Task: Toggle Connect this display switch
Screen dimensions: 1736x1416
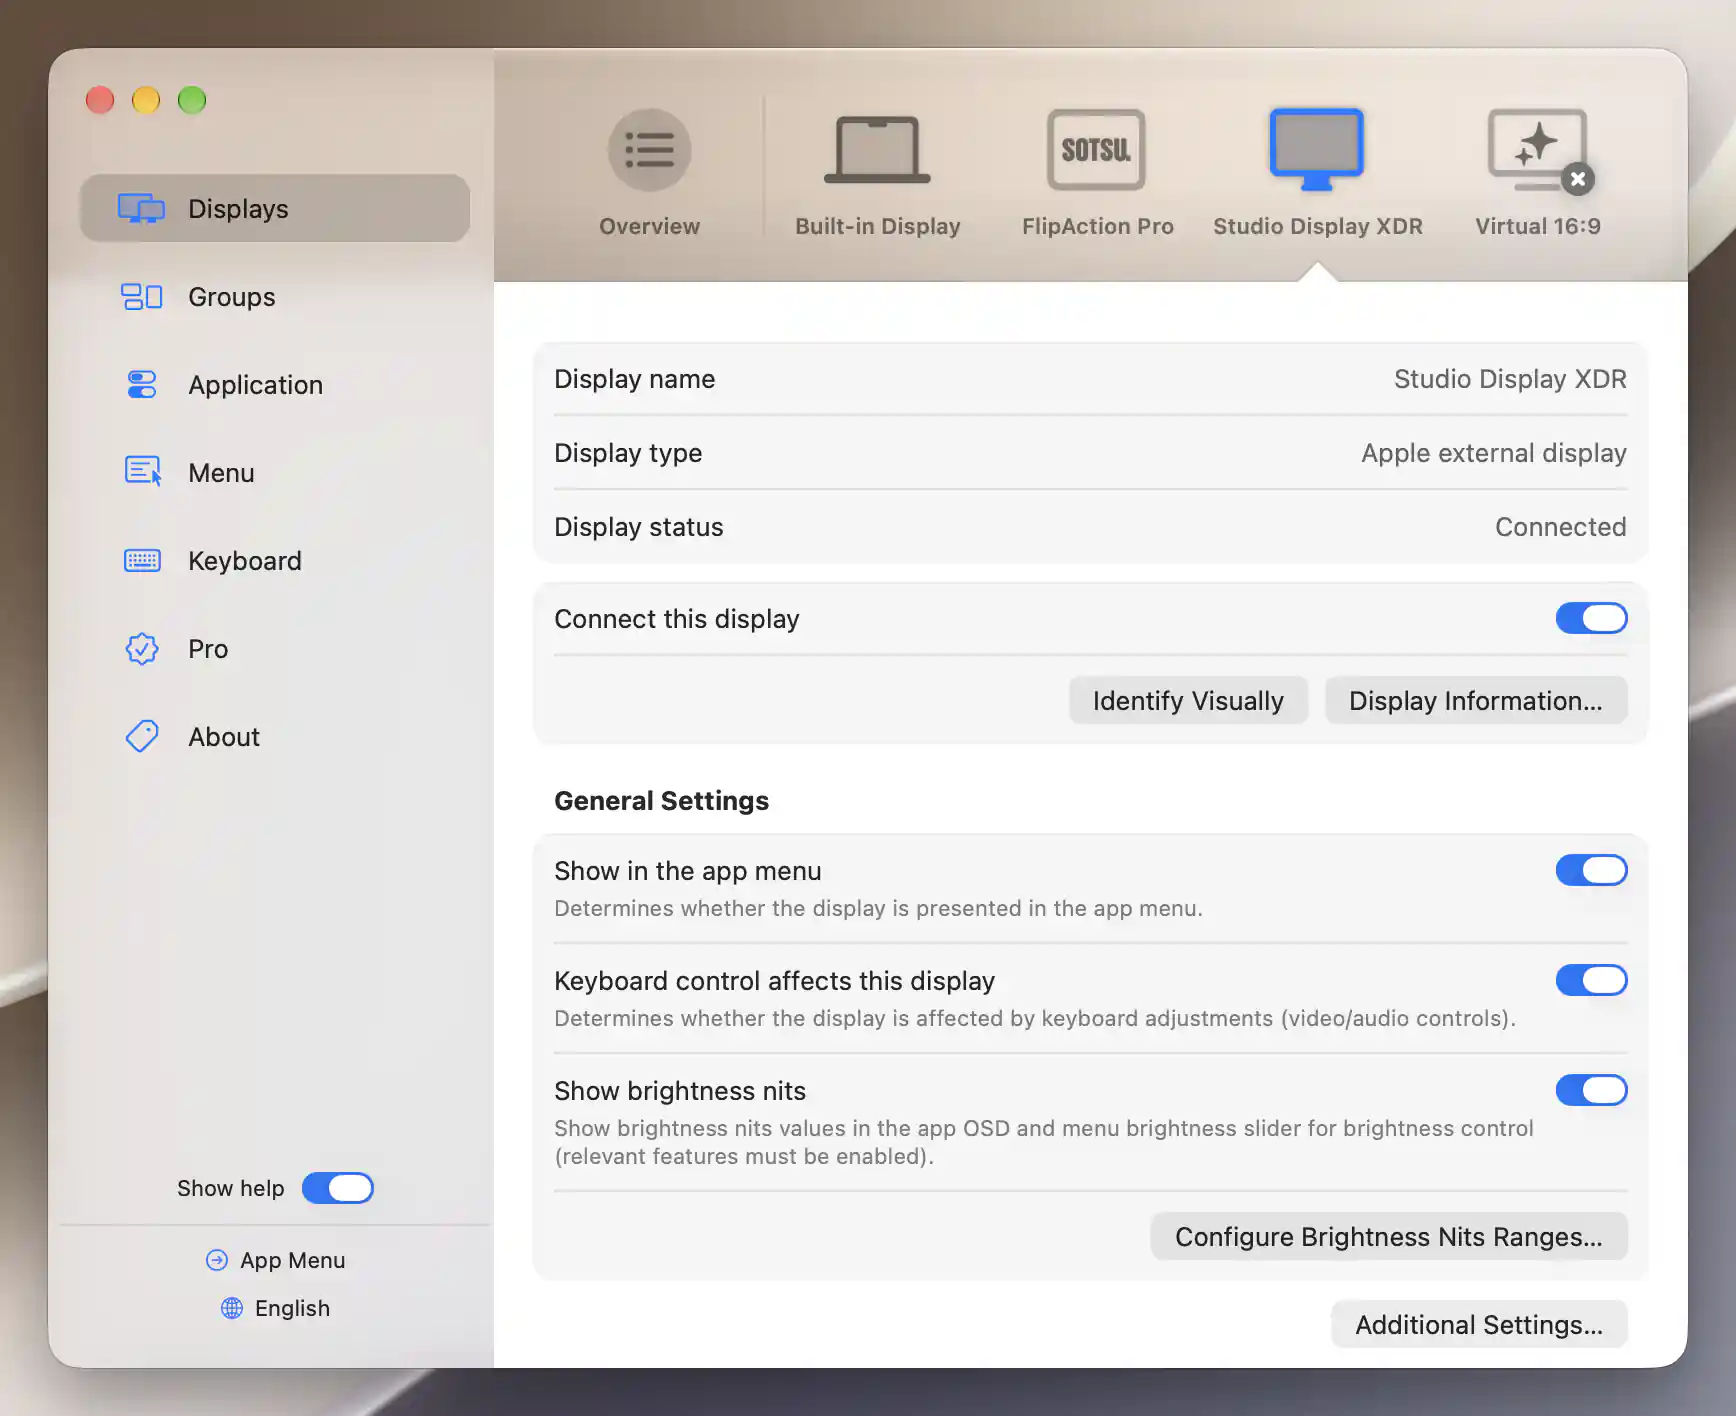Action: coord(1591,618)
